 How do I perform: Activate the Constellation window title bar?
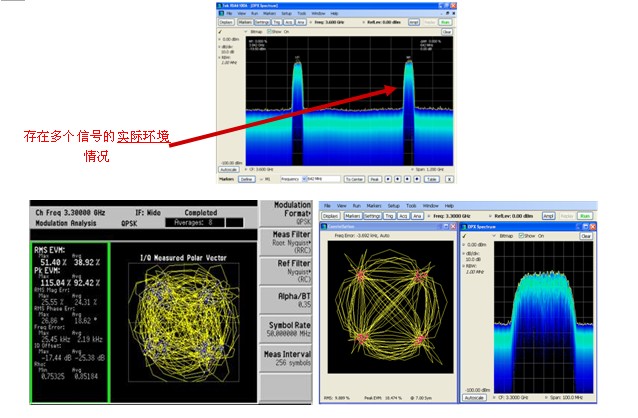pyautogui.click(x=389, y=227)
